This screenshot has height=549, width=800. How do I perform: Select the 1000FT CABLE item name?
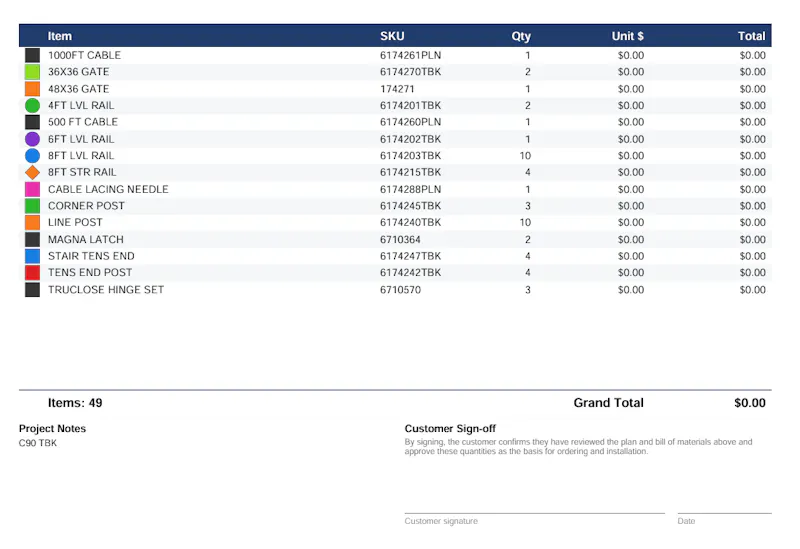tap(84, 55)
